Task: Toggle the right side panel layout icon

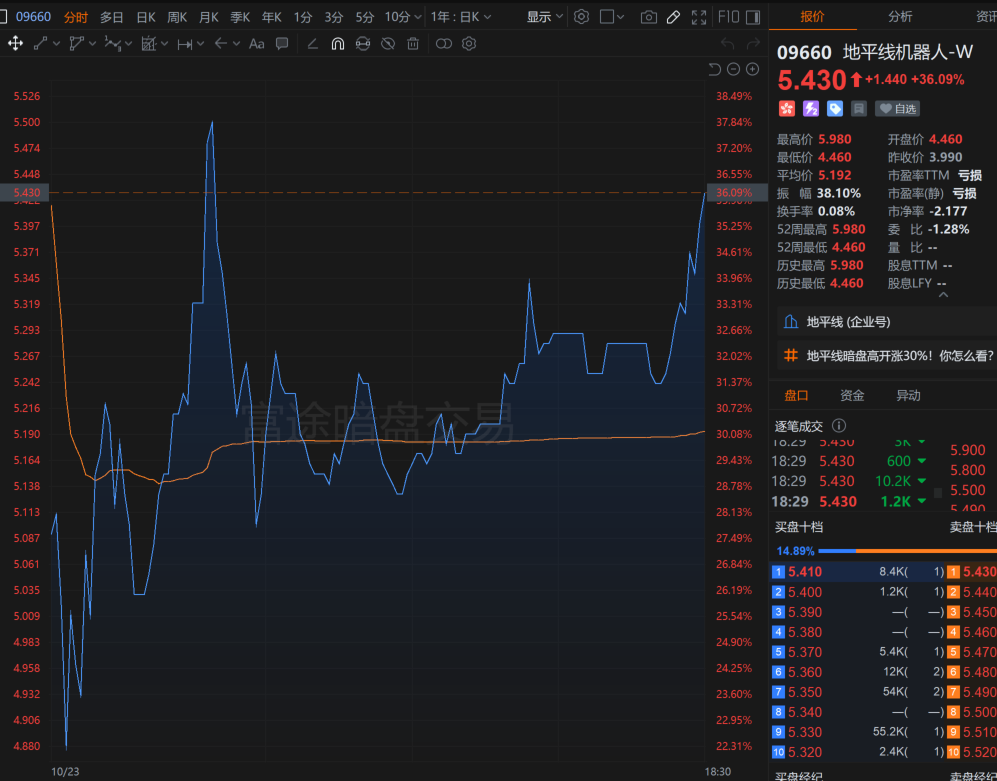Action: [750, 17]
